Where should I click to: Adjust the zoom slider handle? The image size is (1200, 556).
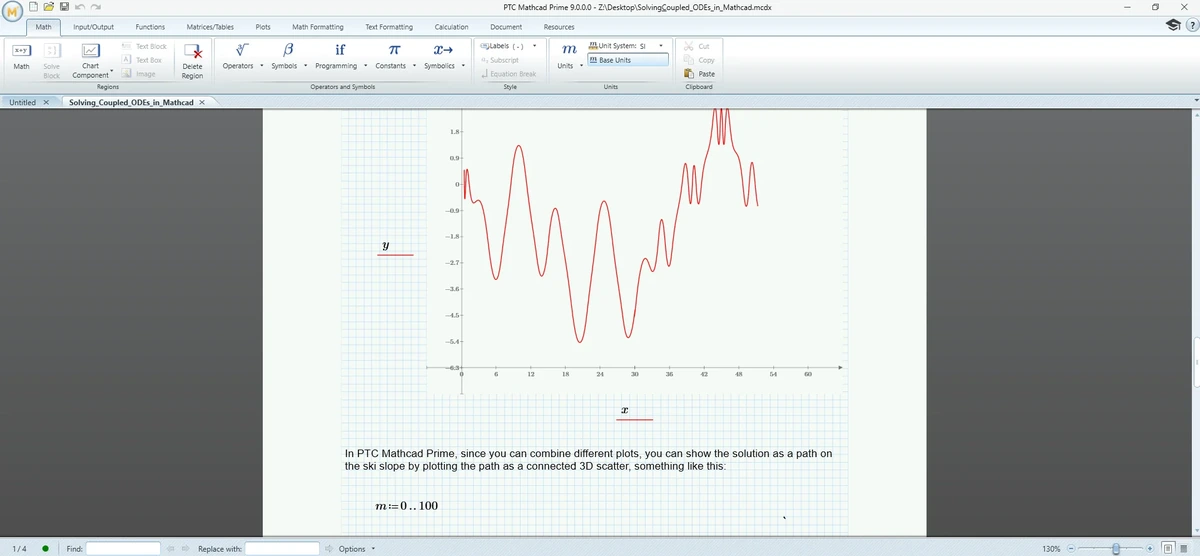coord(1117,548)
